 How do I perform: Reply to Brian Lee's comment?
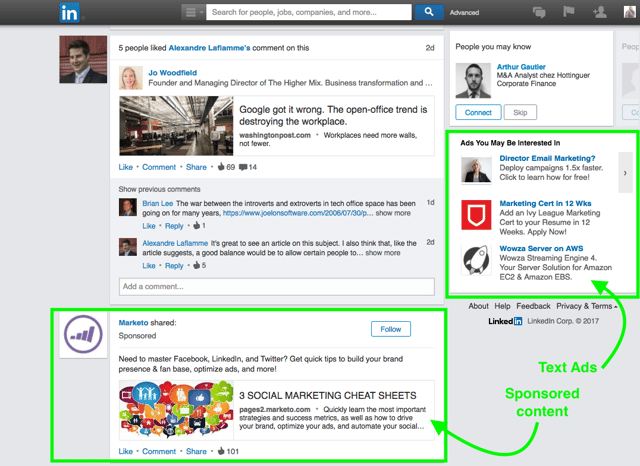pyautogui.click(x=174, y=226)
